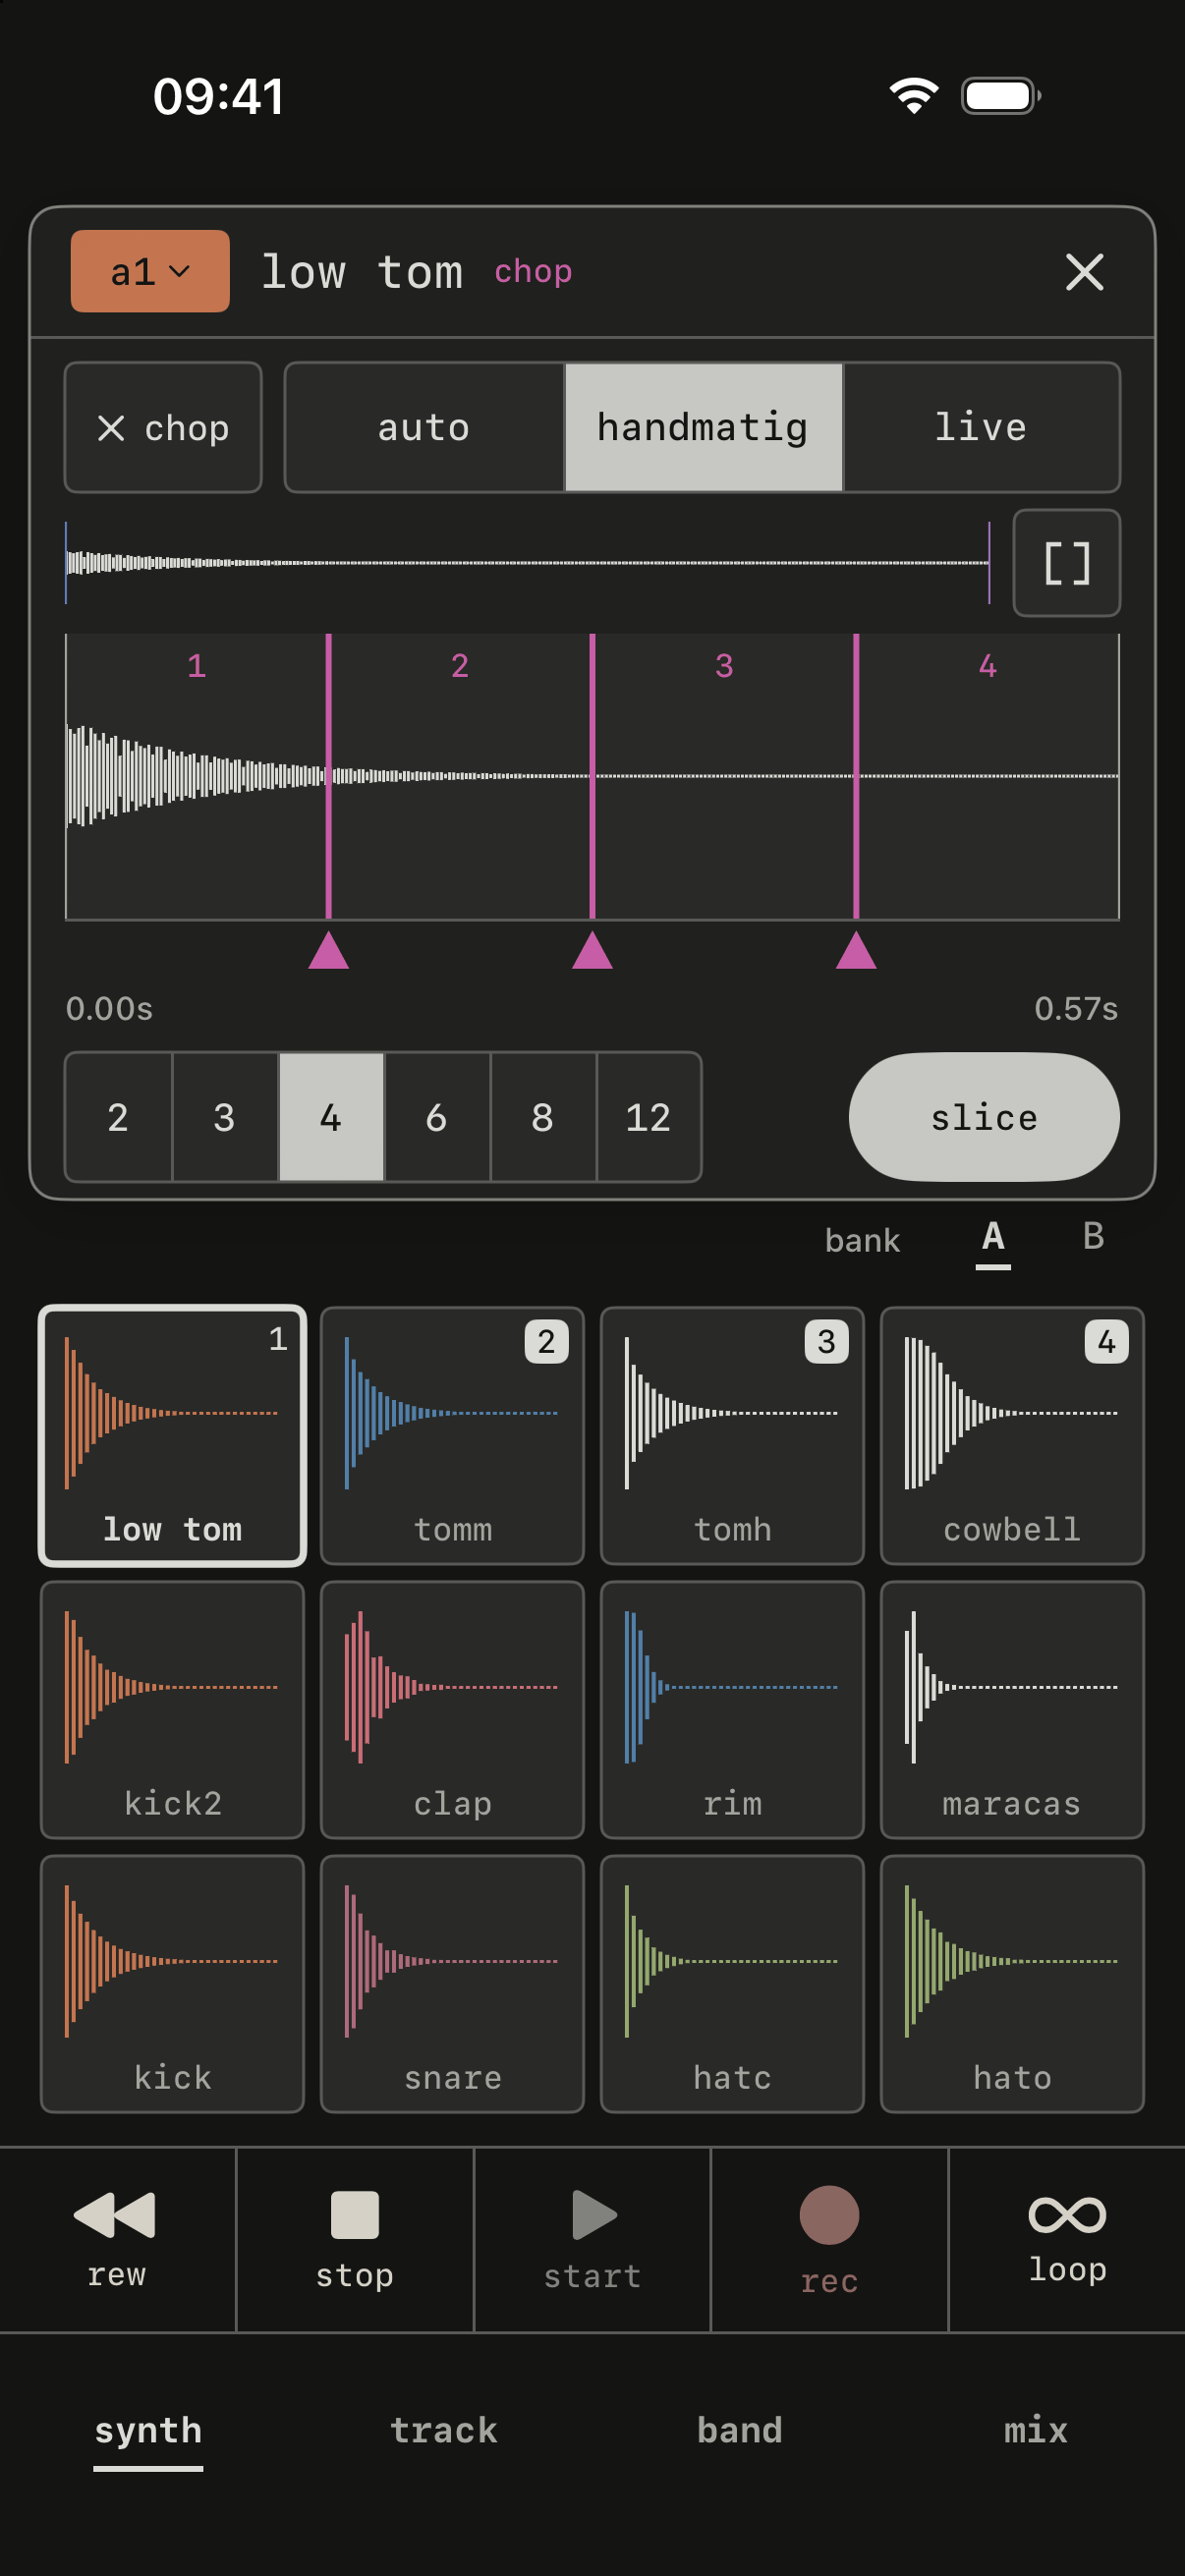Open the a1 pad dropdown
The width and height of the screenshot is (1185, 2576).
click(150, 271)
